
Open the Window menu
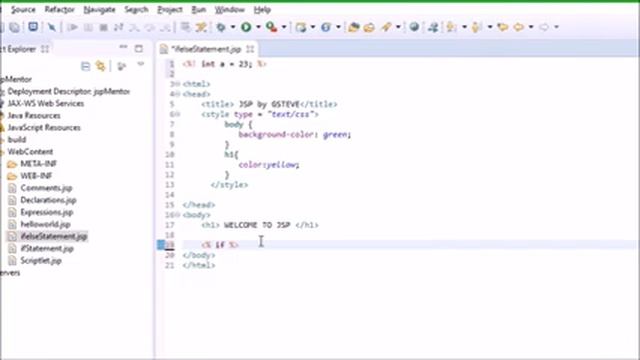click(x=230, y=9)
